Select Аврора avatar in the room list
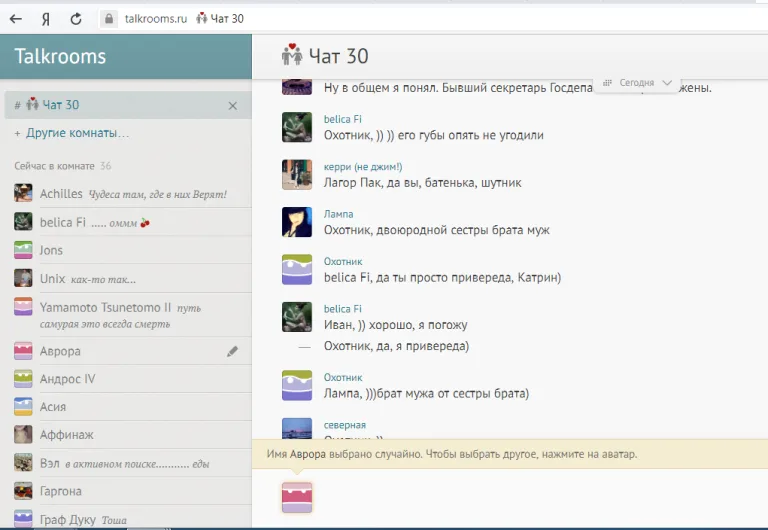Image resolution: width=768 pixels, height=530 pixels. tap(23, 351)
